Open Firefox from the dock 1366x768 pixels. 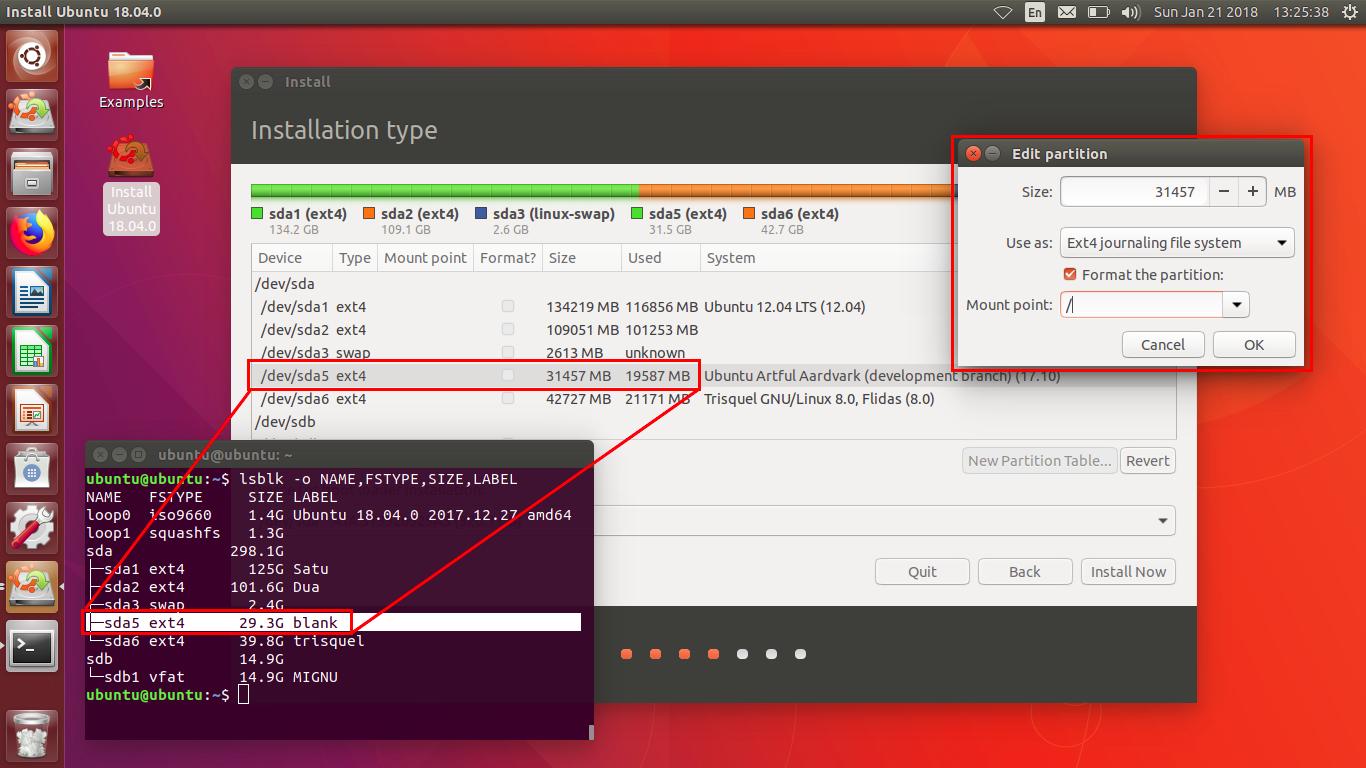click(x=32, y=230)
